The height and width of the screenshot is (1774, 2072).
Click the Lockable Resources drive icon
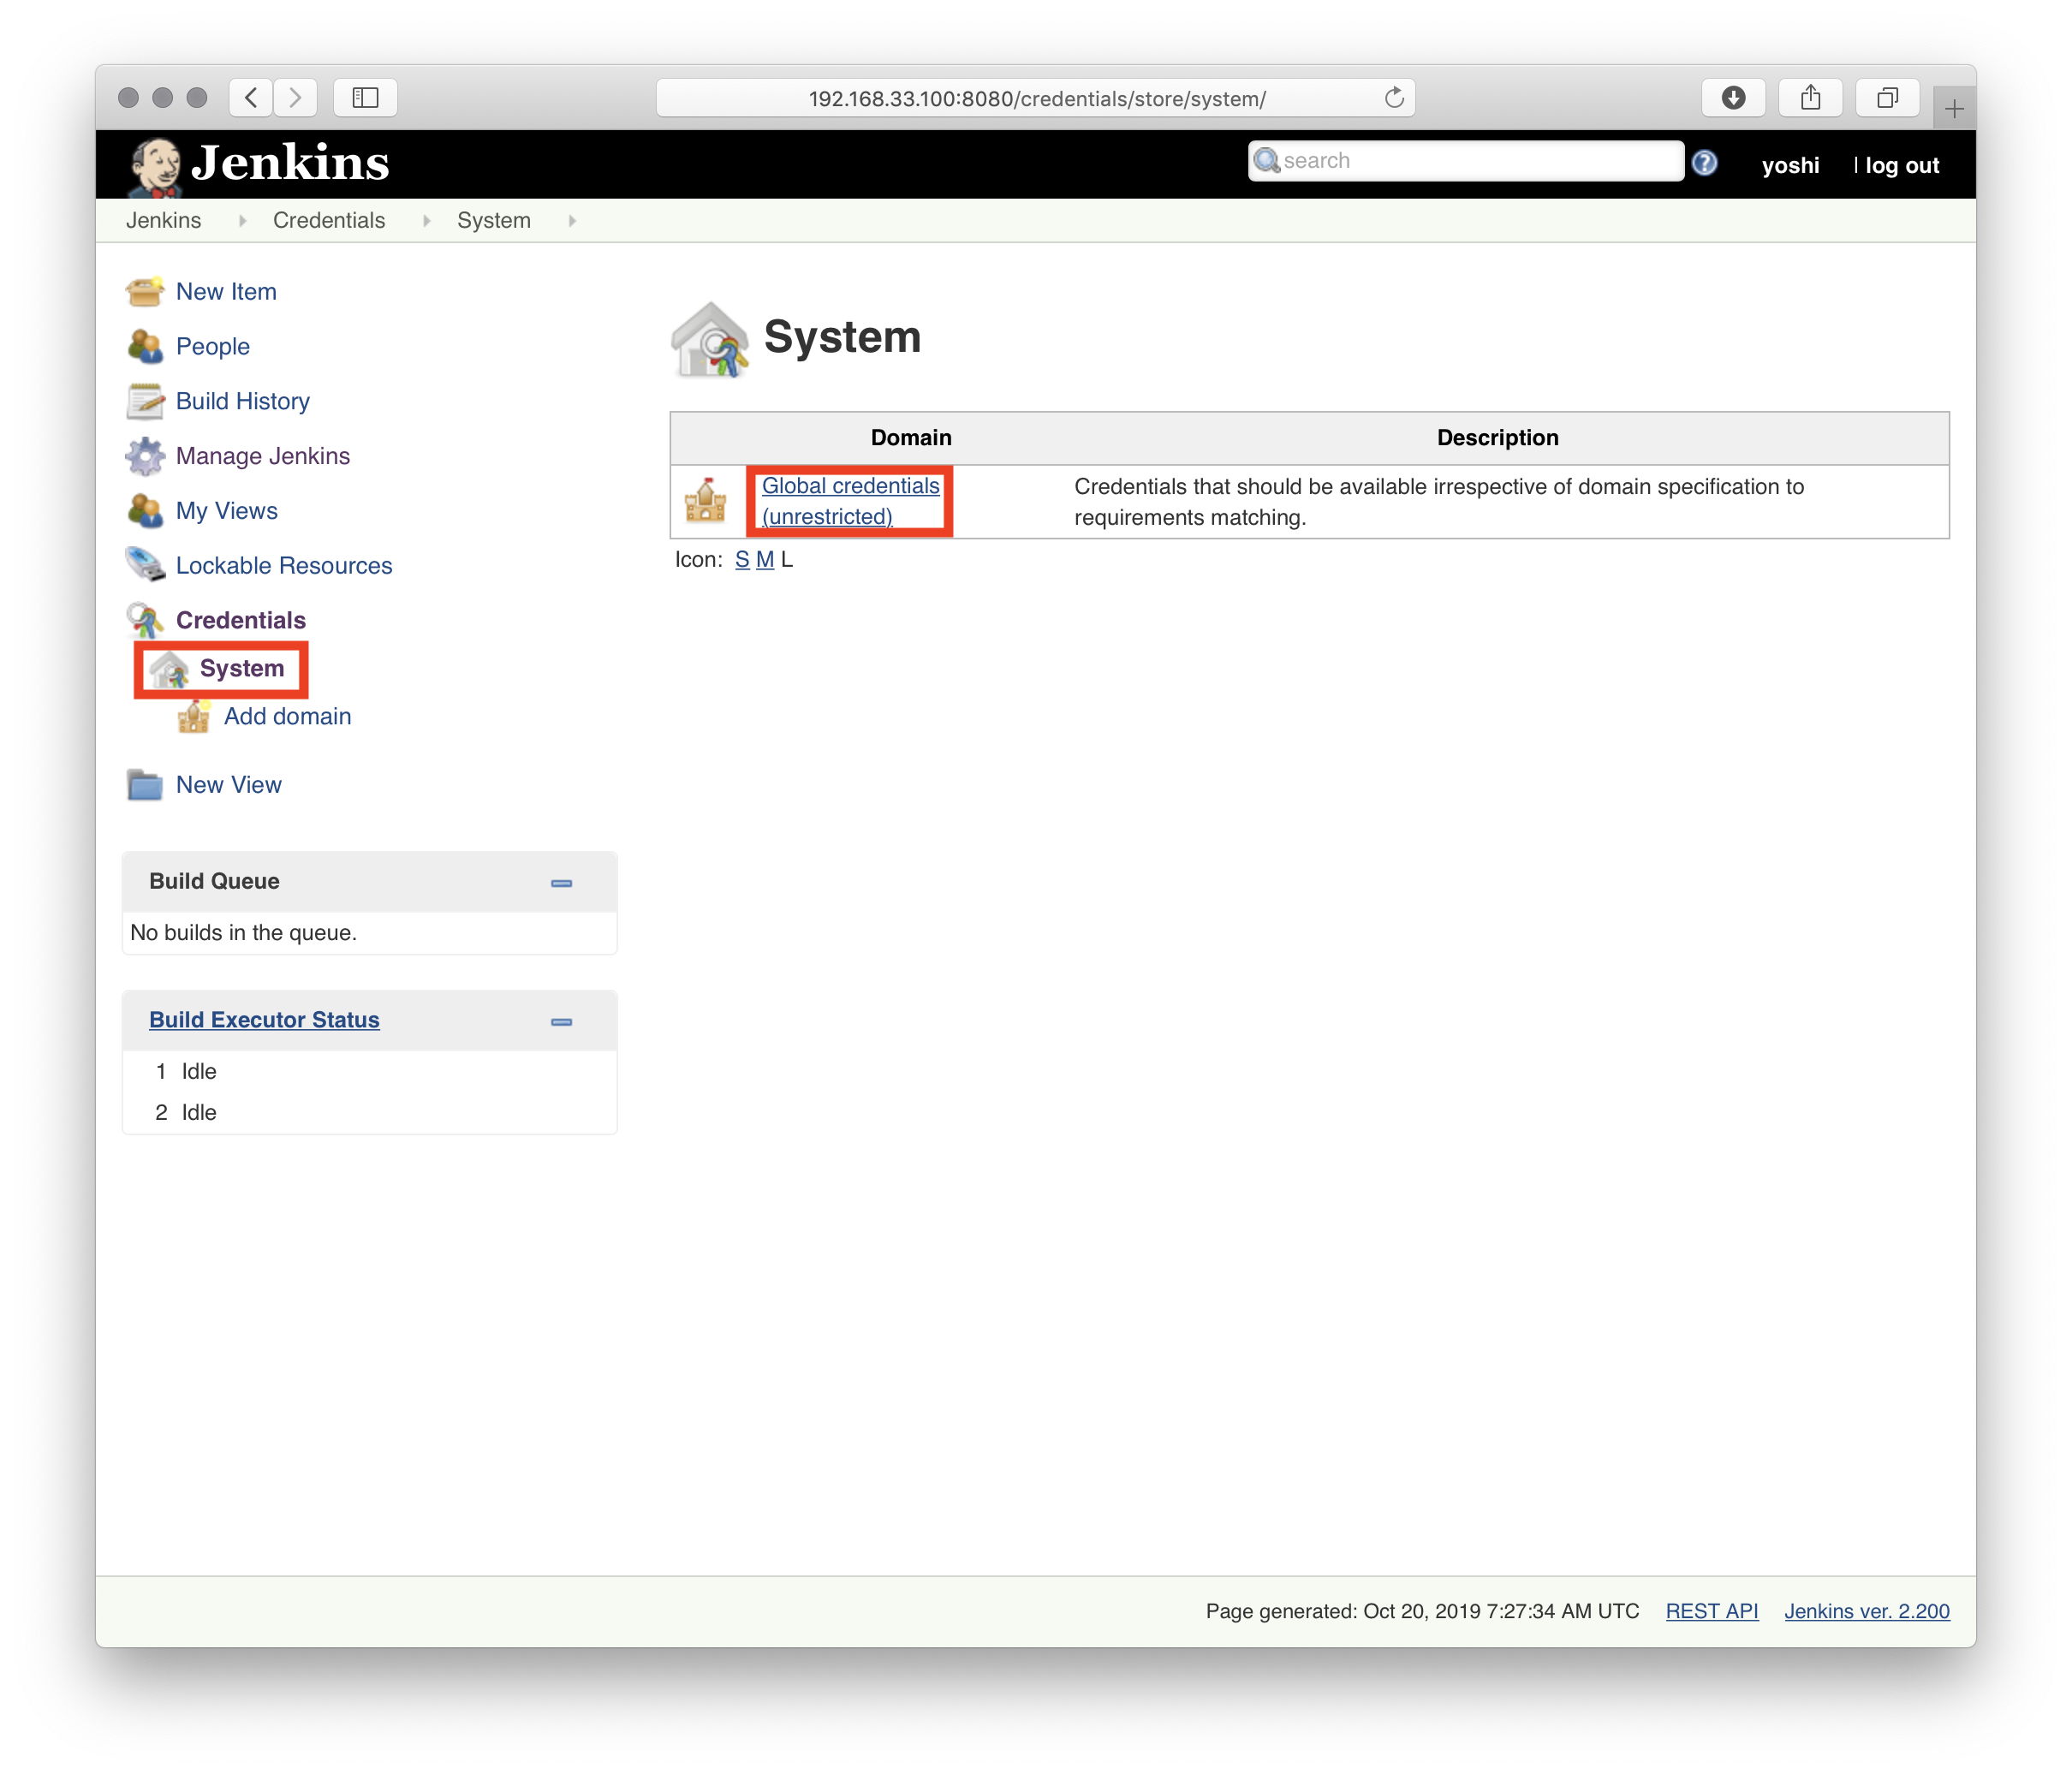tap(145, 566)
